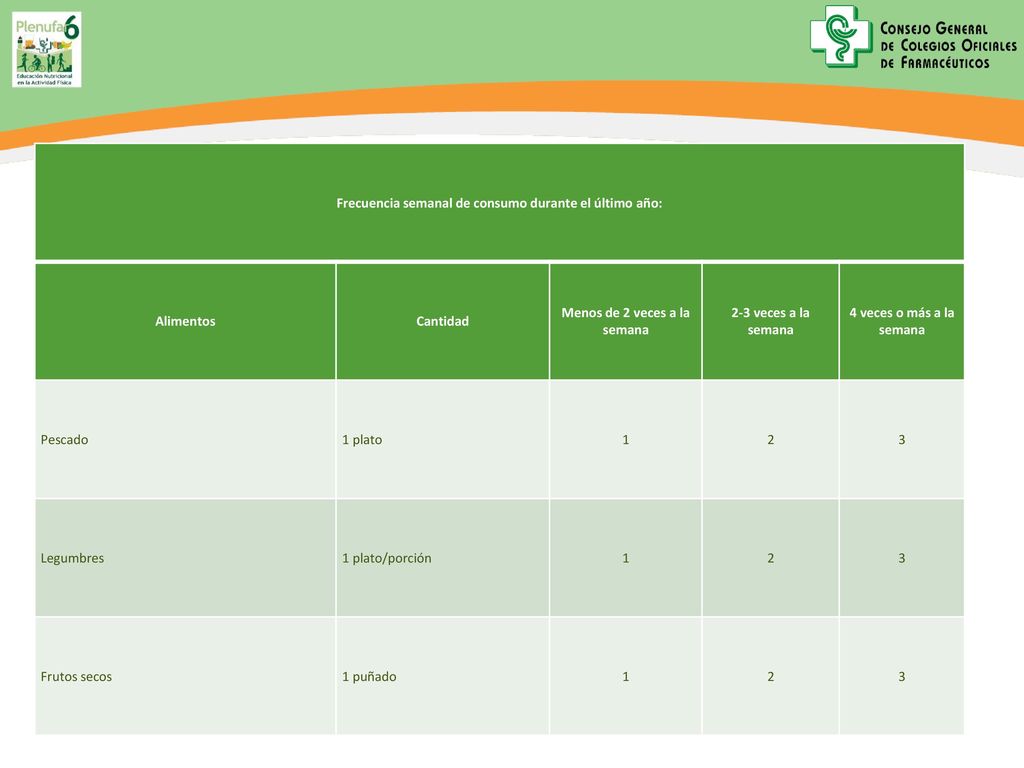The height and width of the screenshot is (768, 1024).
Task: Choose score 2 in the Legumbres row
Action: click(x=771, y=558)
